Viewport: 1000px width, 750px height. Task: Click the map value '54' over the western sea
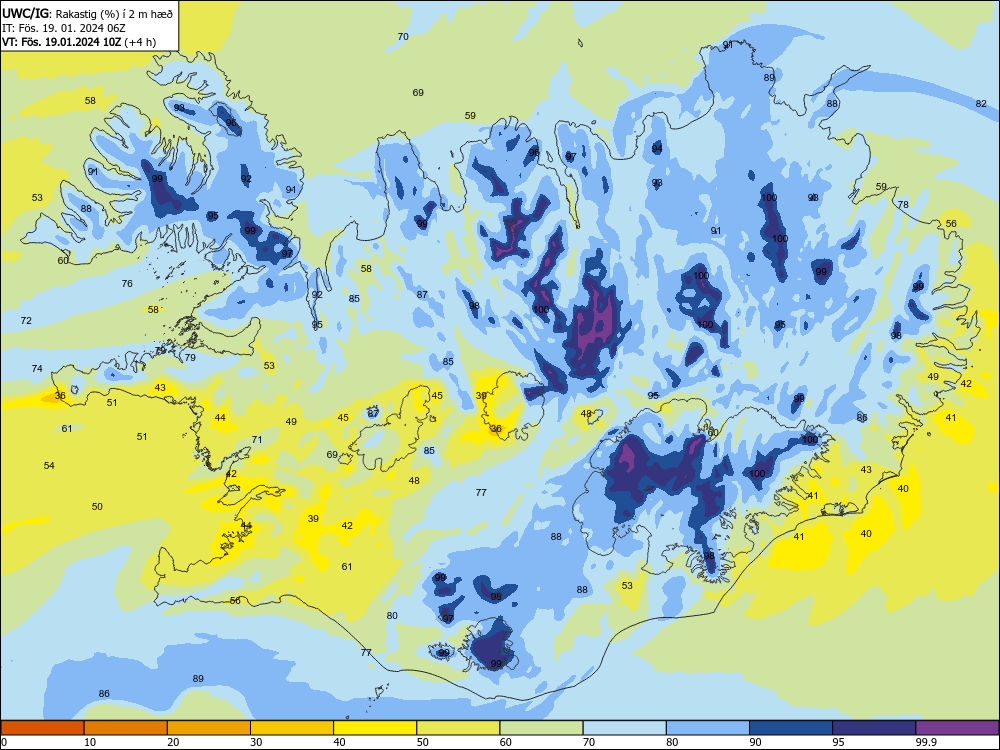coord(49,466)
